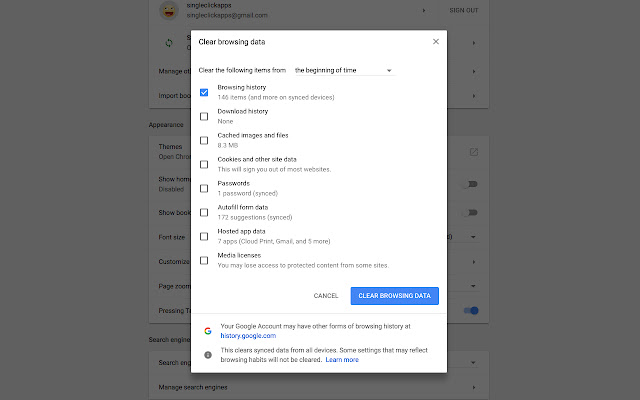Click the CLEAR BROWSING DATA button
640x400 pixels.
[x=394, y=296]
